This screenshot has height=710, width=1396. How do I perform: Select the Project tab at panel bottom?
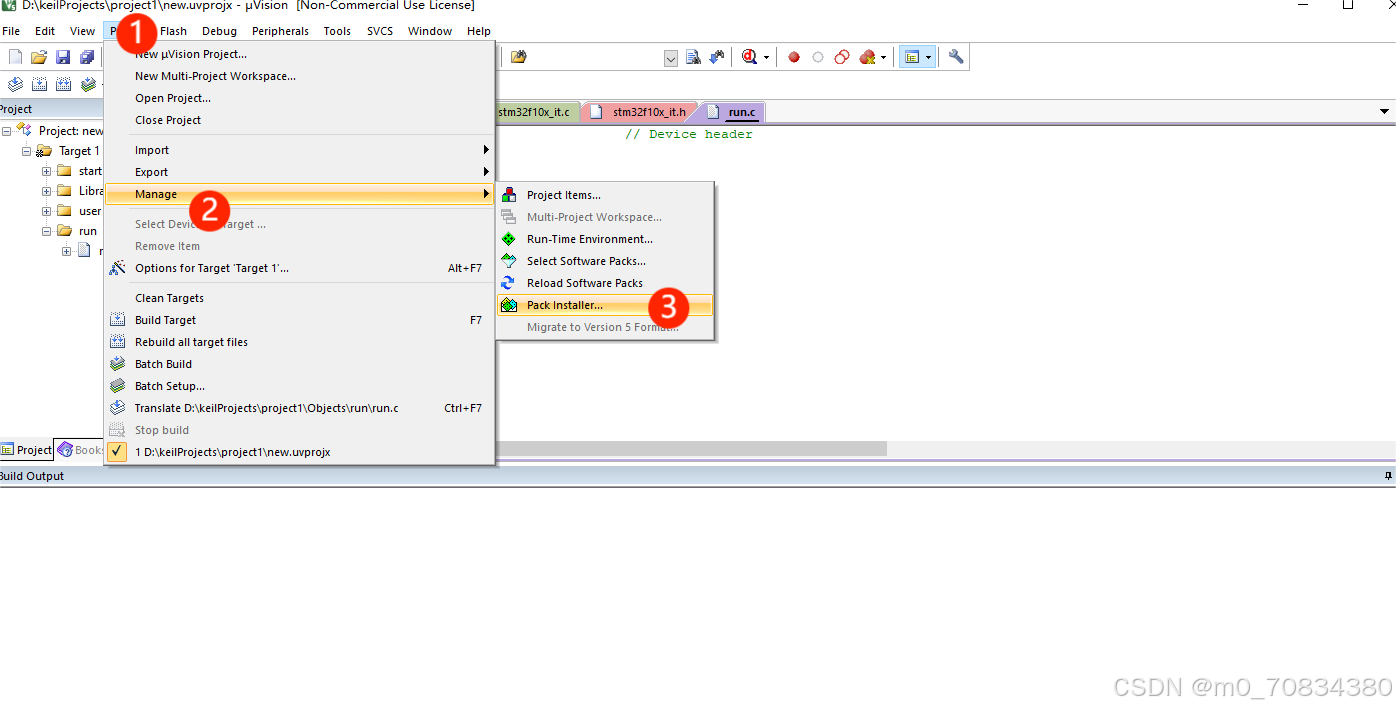(27, 450)
